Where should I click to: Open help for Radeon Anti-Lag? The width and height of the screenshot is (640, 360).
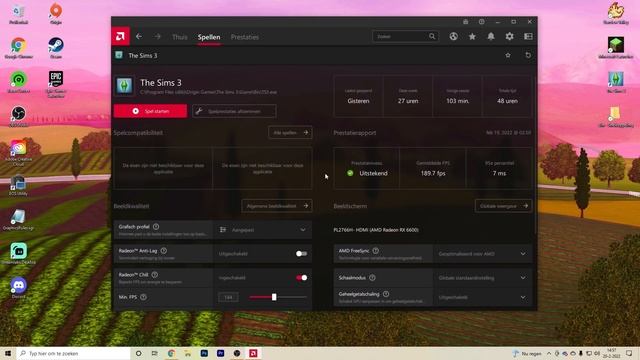164,251
